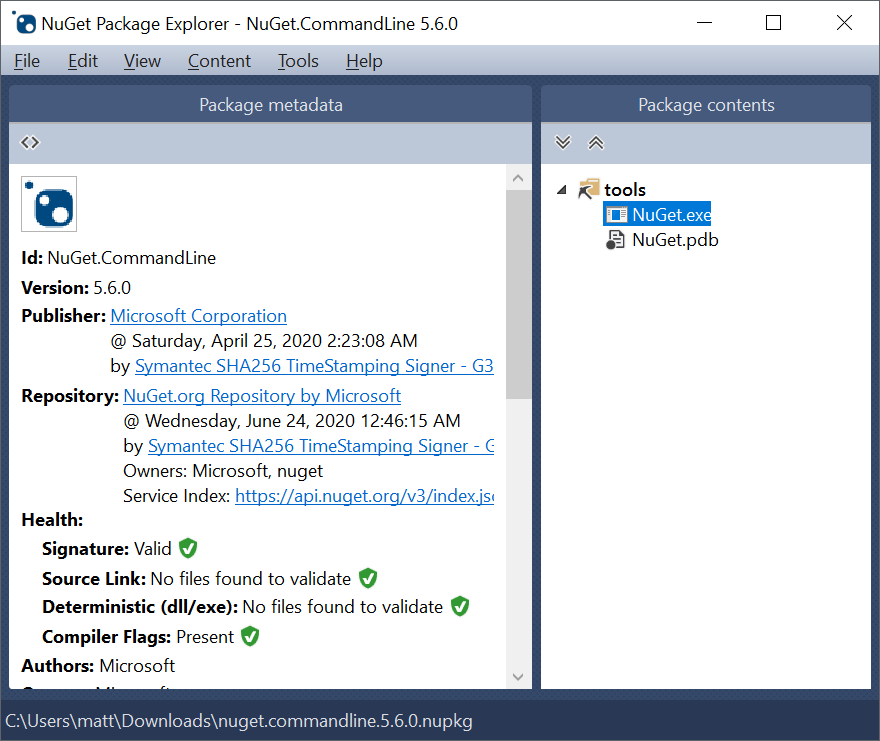
Task: Collapse the tools folder tree arrow
Action: (562, 190)
